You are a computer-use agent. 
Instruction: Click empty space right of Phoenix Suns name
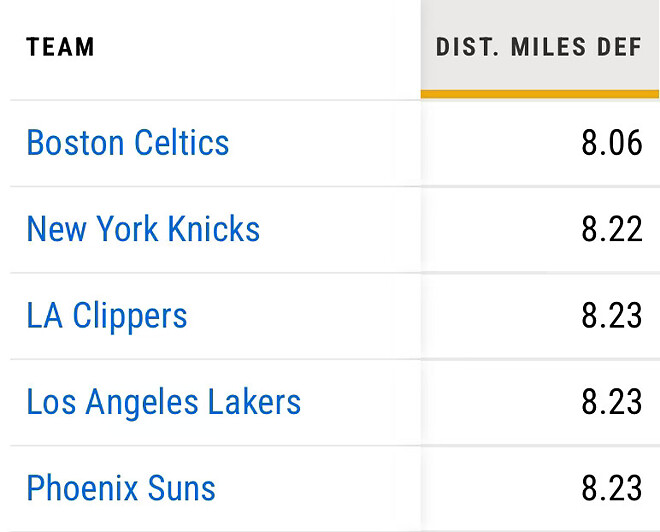(x=320, y=488)
